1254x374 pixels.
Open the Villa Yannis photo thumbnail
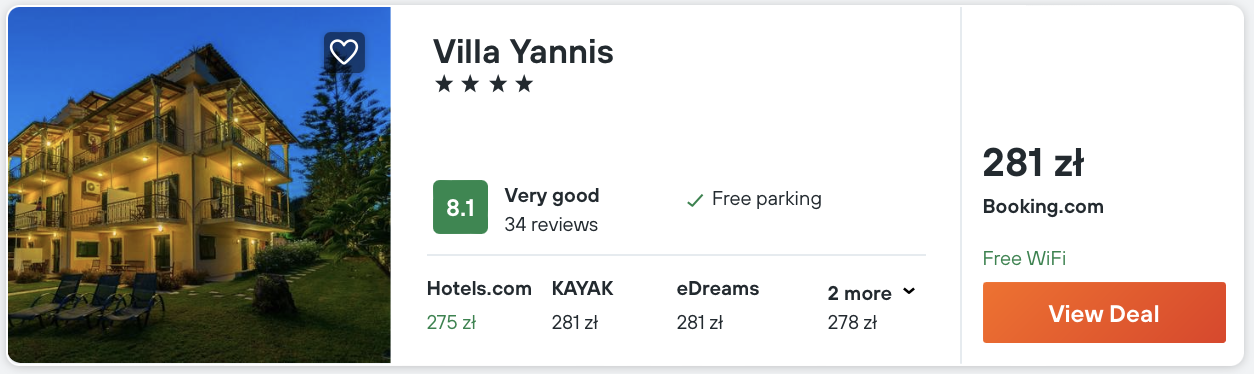(199, 185)
